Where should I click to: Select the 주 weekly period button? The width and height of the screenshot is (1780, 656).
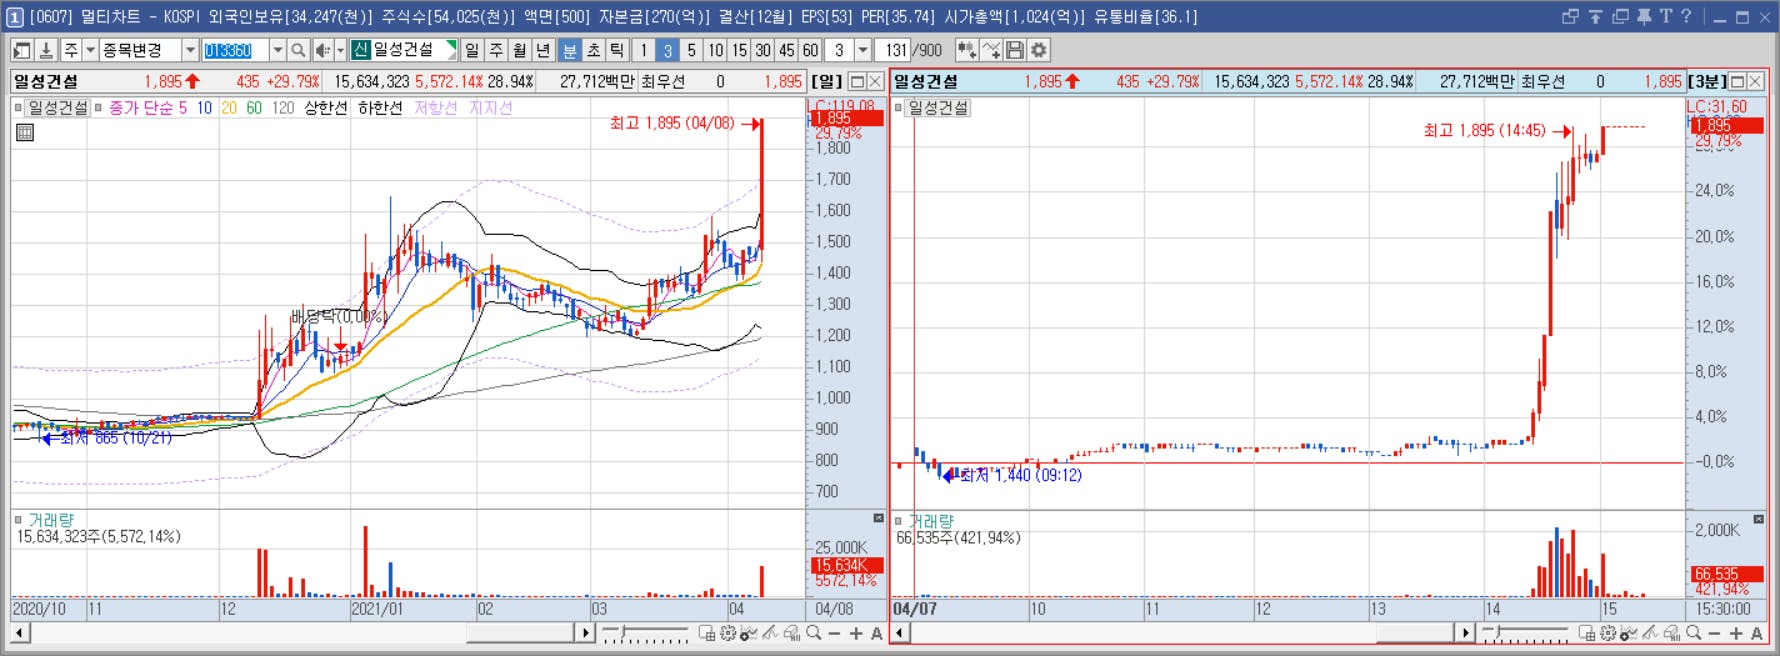pyautogui.click(x=496, y=50)
